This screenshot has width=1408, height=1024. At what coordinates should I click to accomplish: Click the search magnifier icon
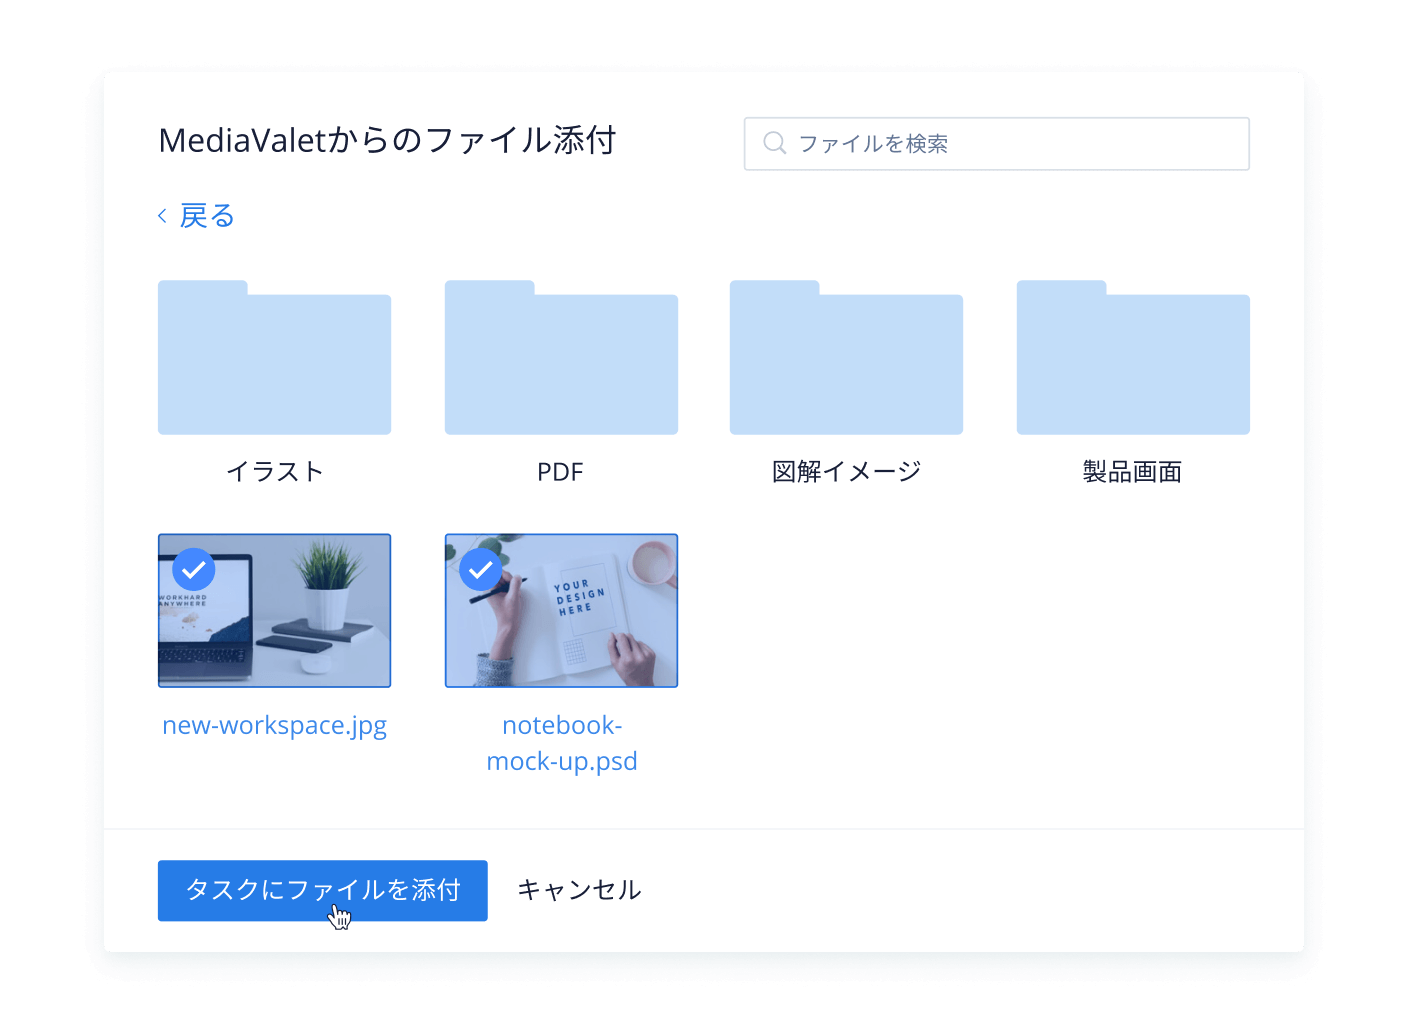point(775,143)
